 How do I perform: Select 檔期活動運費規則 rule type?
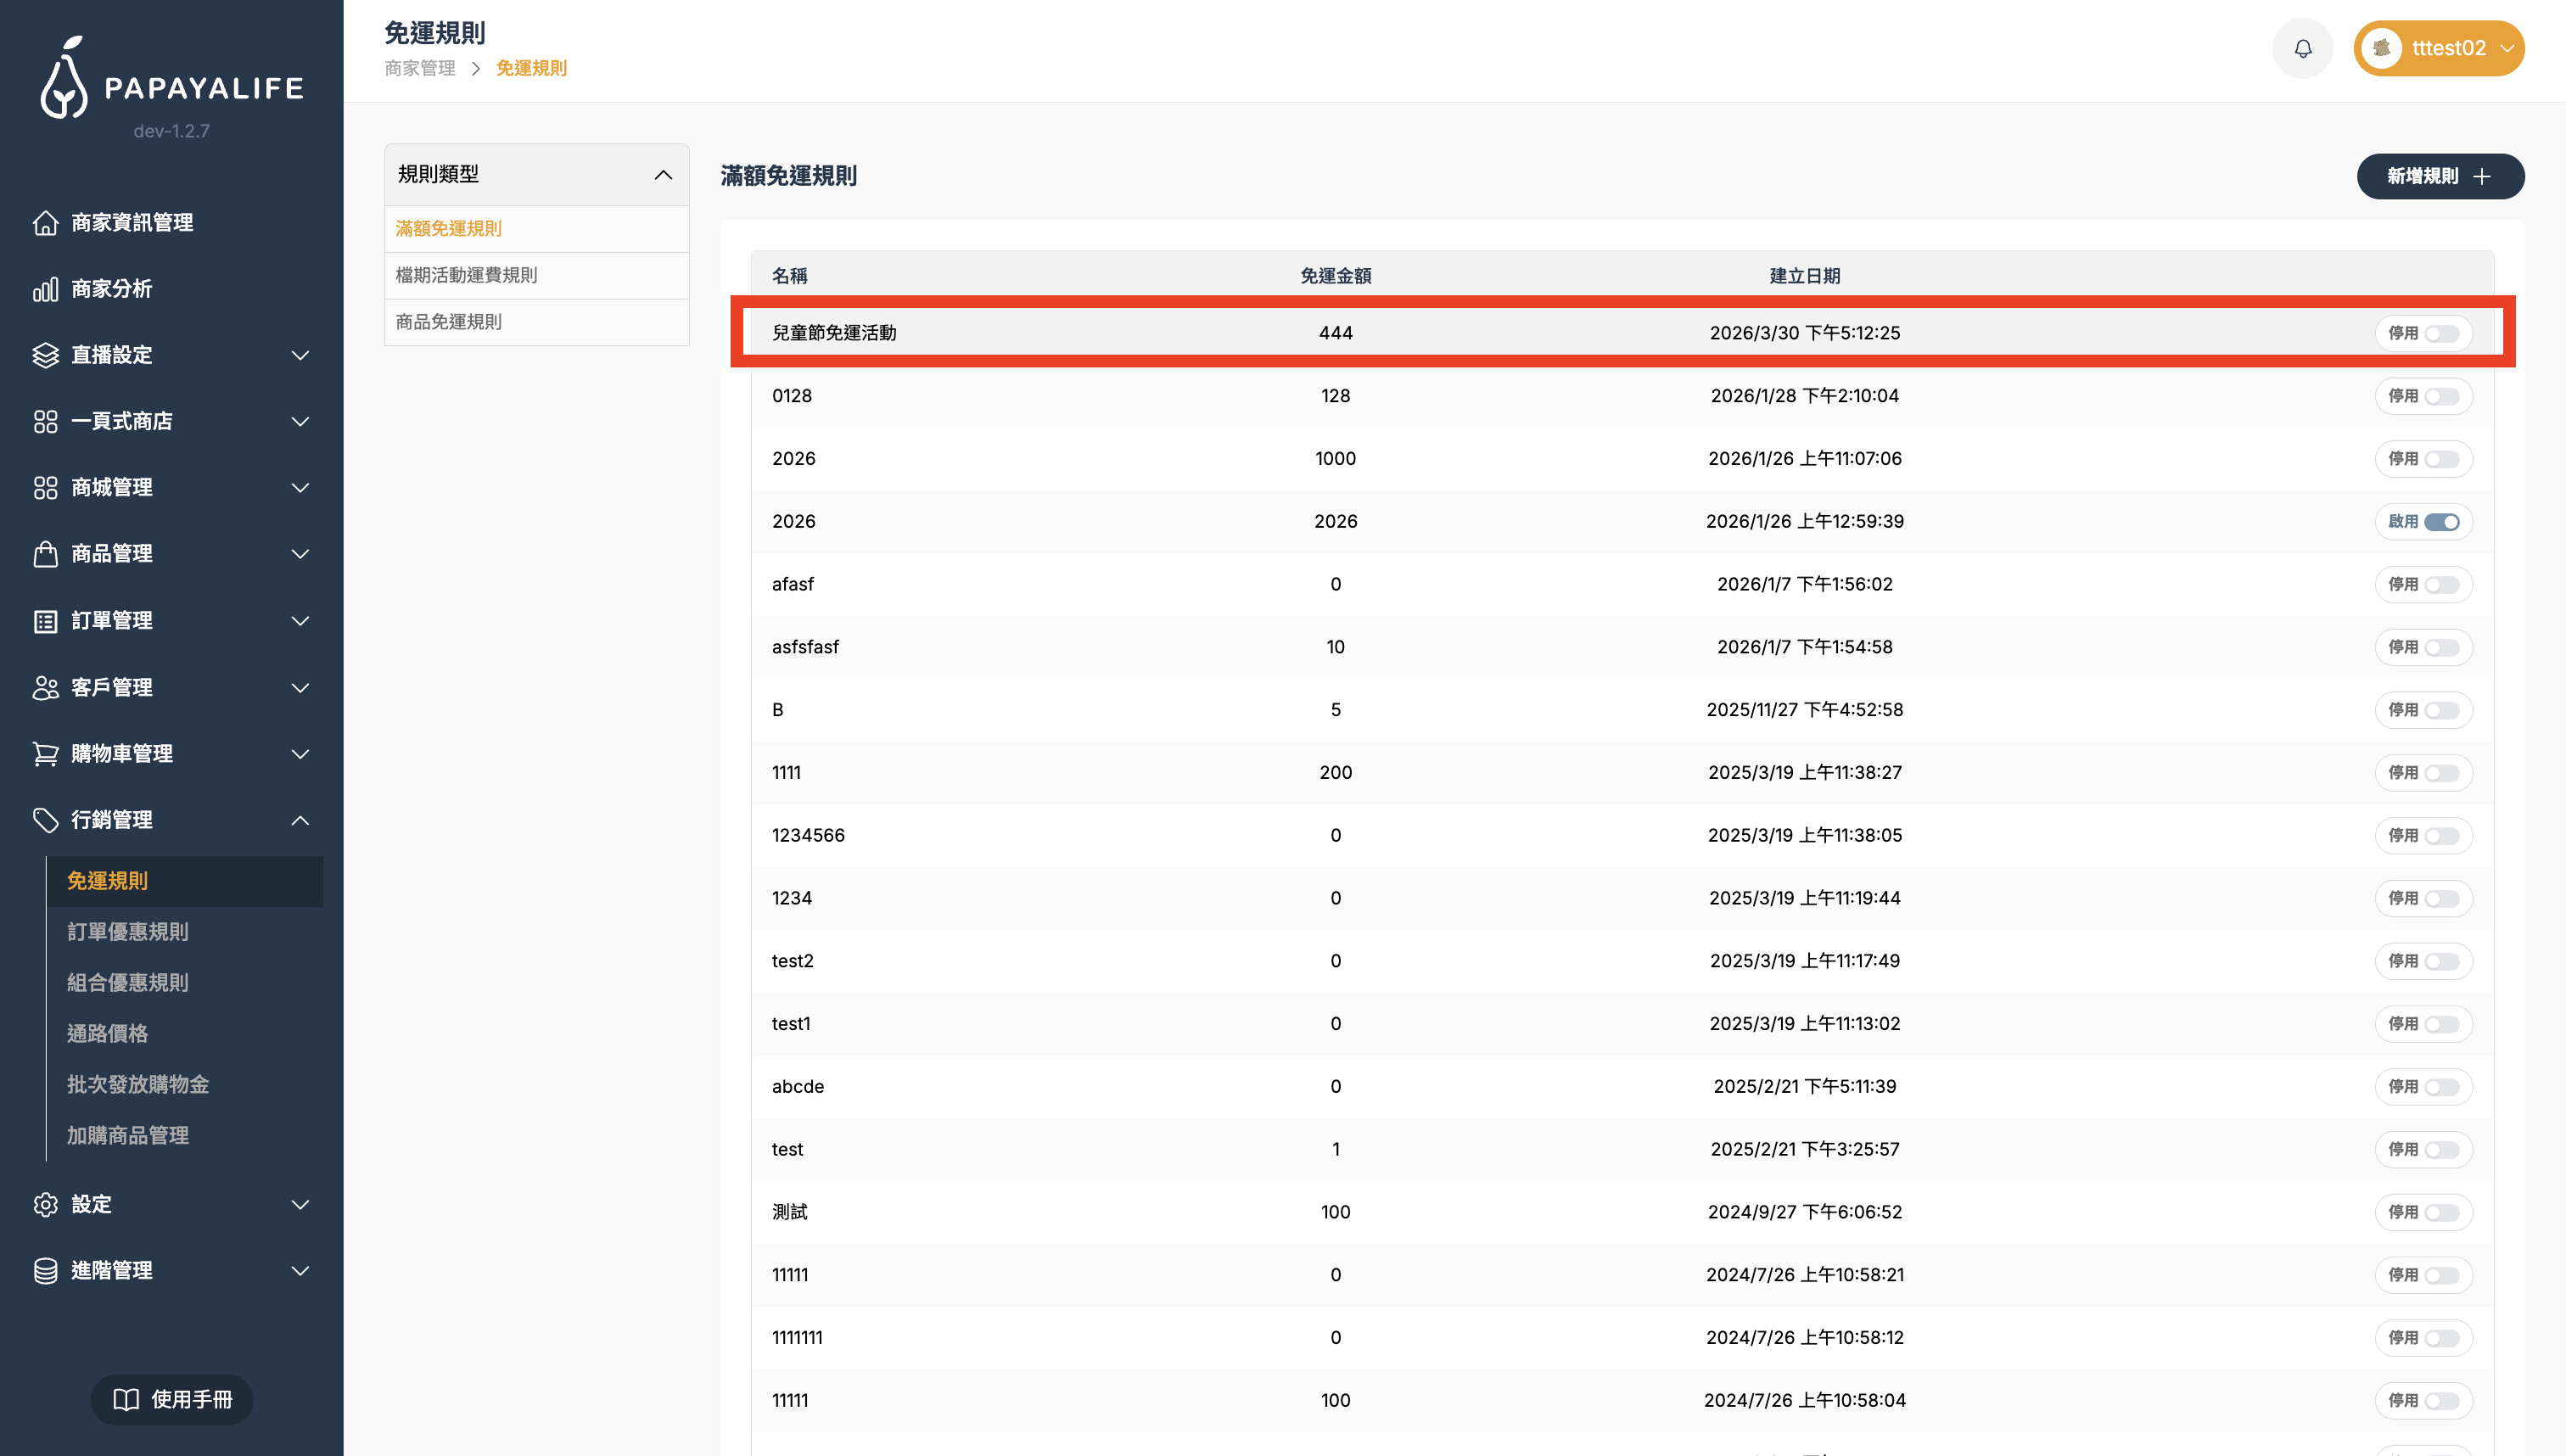466,275
